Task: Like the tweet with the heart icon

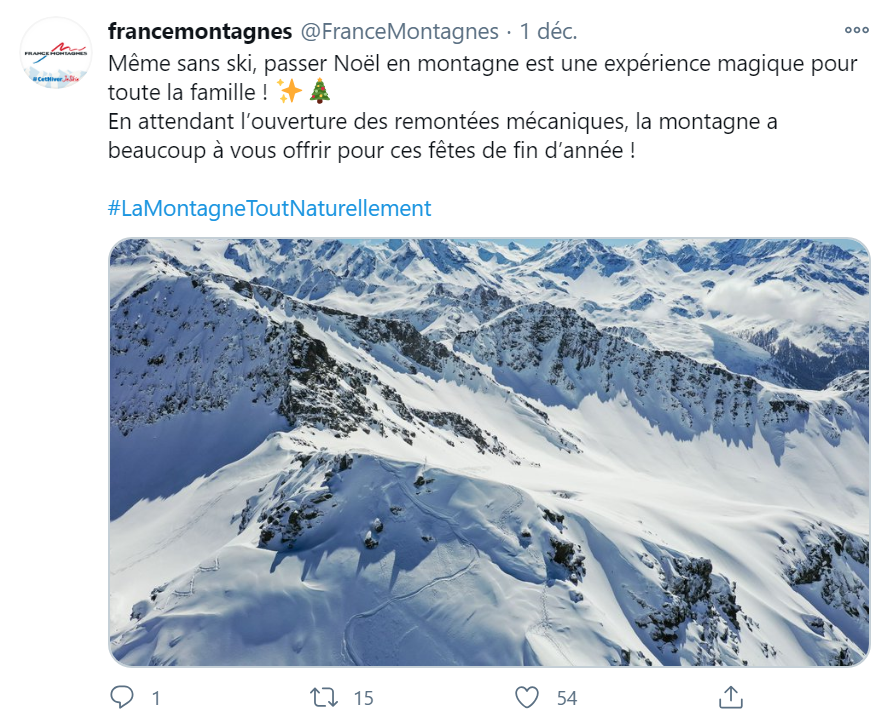Action: coord(526,698)
